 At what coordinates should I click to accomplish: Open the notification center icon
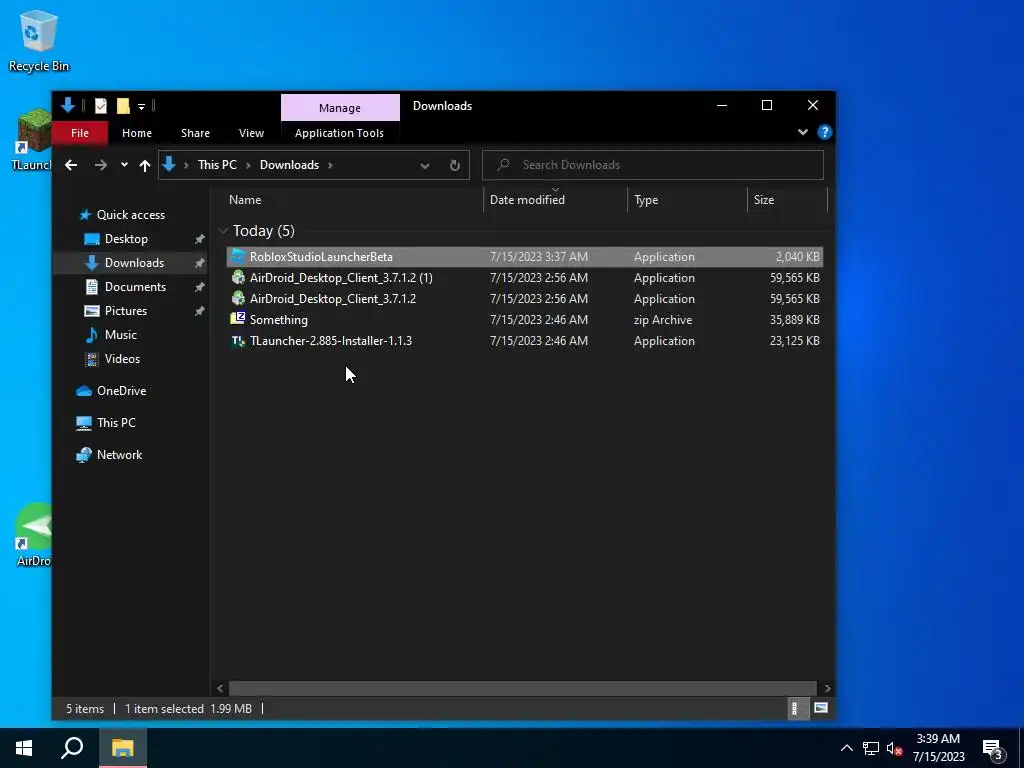click(993, 750)
